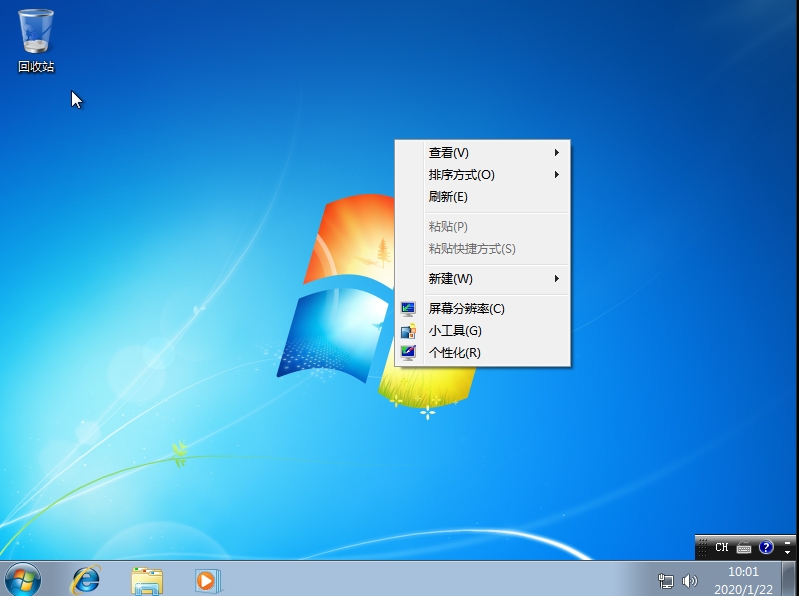Expand the 查看(V) submenu arrow
The image size is (799, 596).
tap(557, 152)
